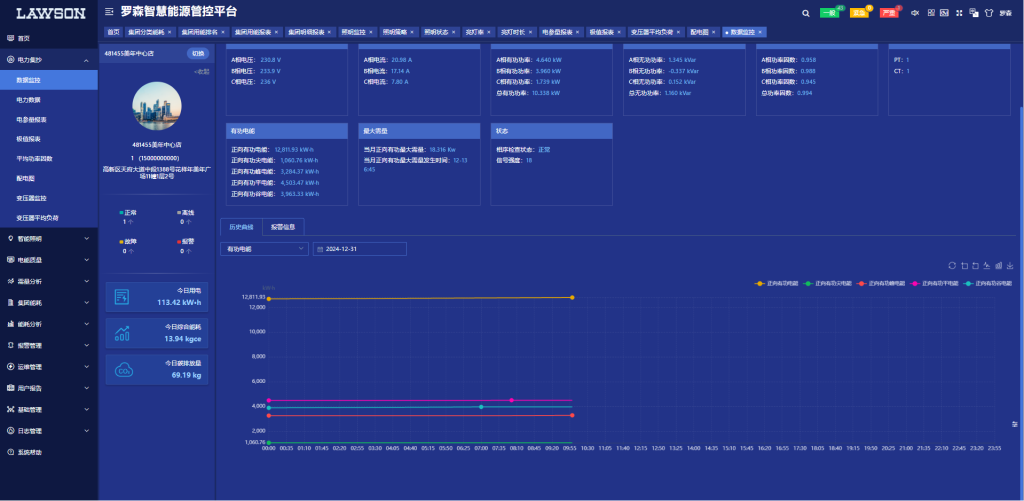Click the 电能质量 icon in the sidebar

pyautogui.click(x=10, y=259)
